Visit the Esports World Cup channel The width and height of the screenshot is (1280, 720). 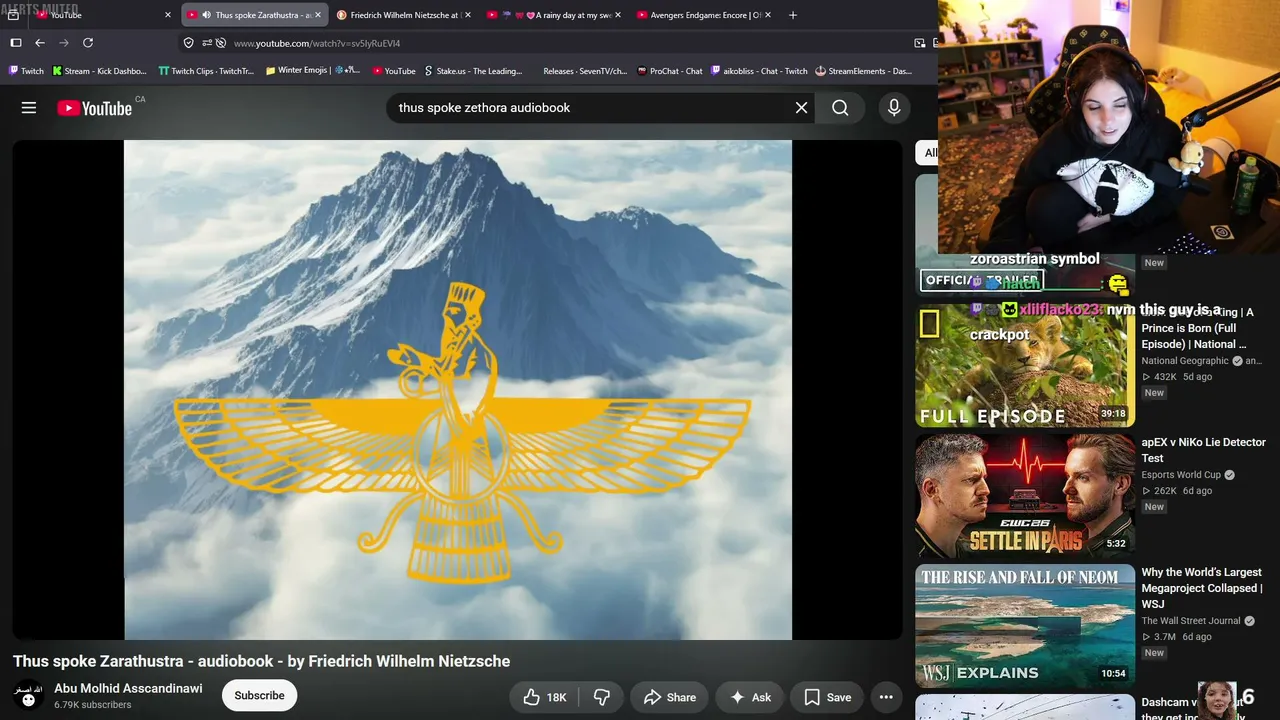tap(1181, 475)
